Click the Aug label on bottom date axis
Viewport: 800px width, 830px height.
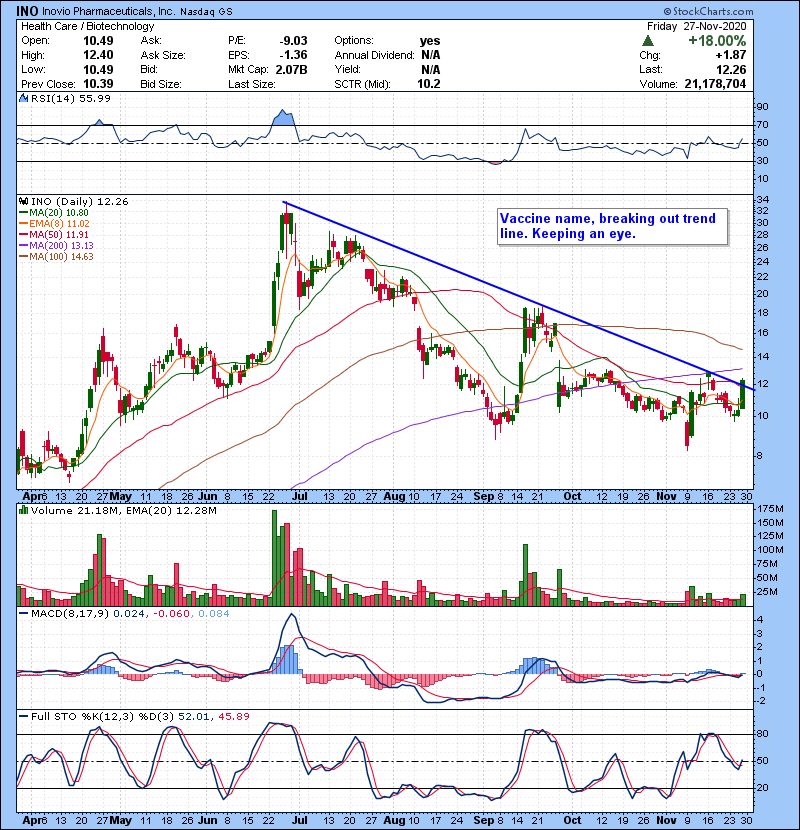point(394,820)
